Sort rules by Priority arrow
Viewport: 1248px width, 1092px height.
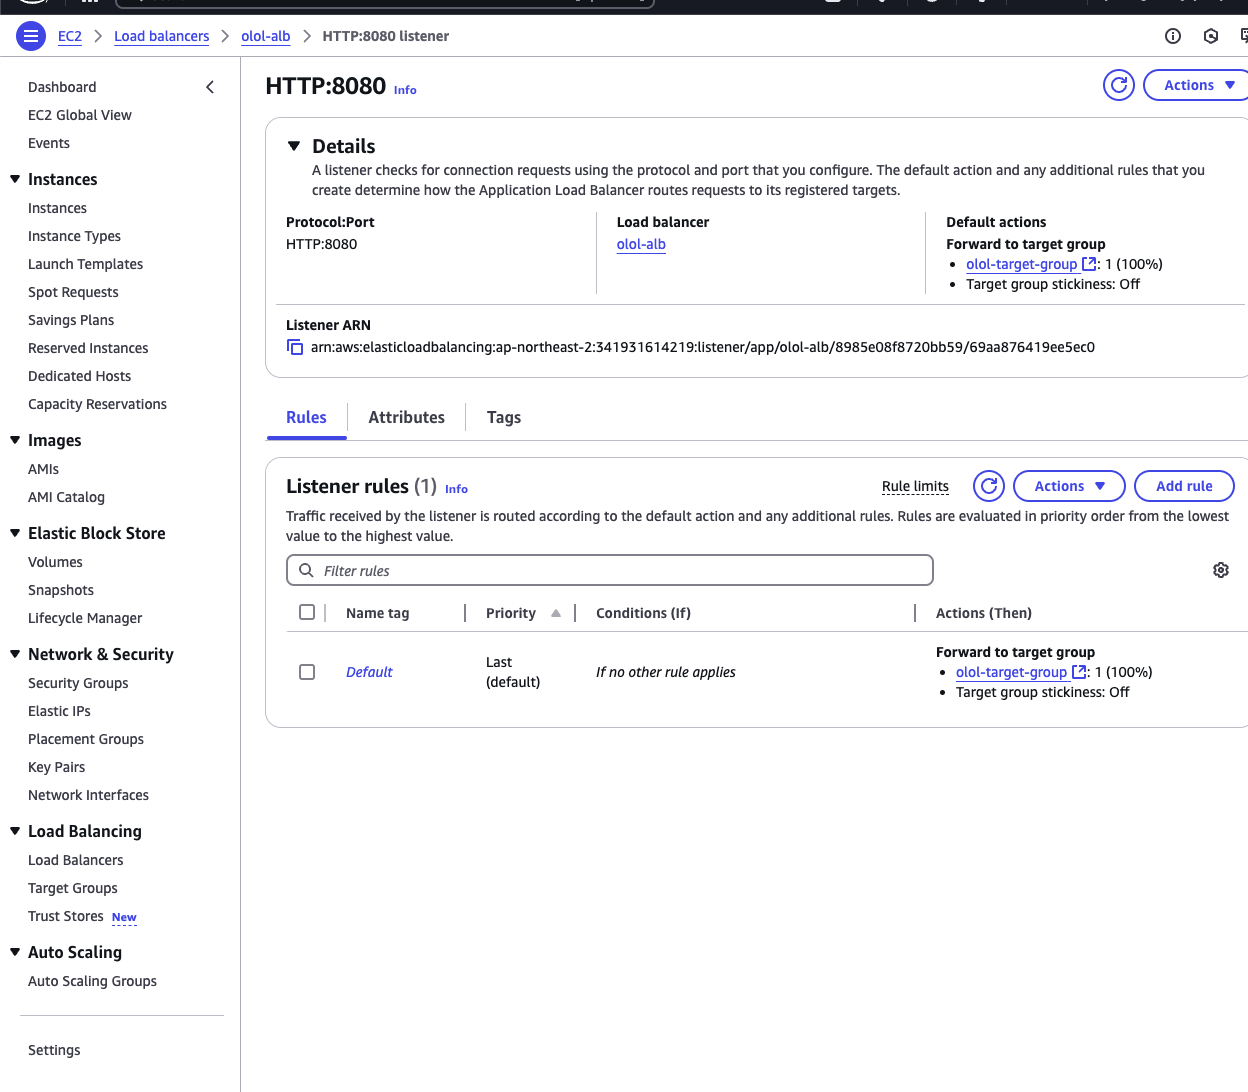556,613
